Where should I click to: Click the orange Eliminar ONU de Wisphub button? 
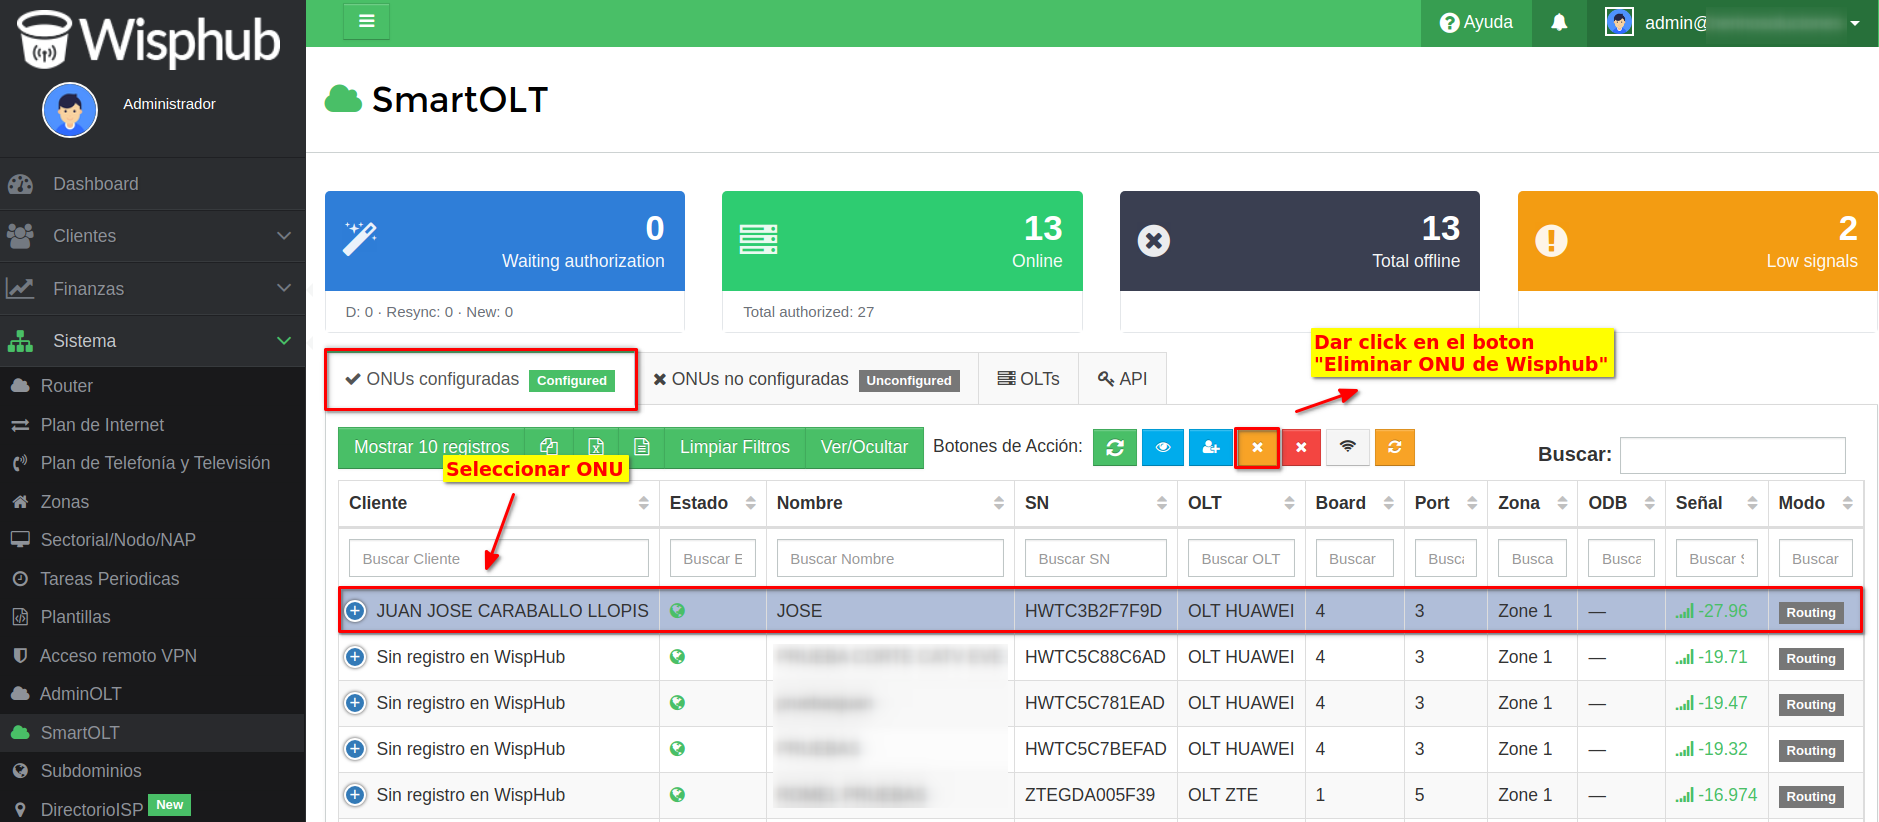1258,447
